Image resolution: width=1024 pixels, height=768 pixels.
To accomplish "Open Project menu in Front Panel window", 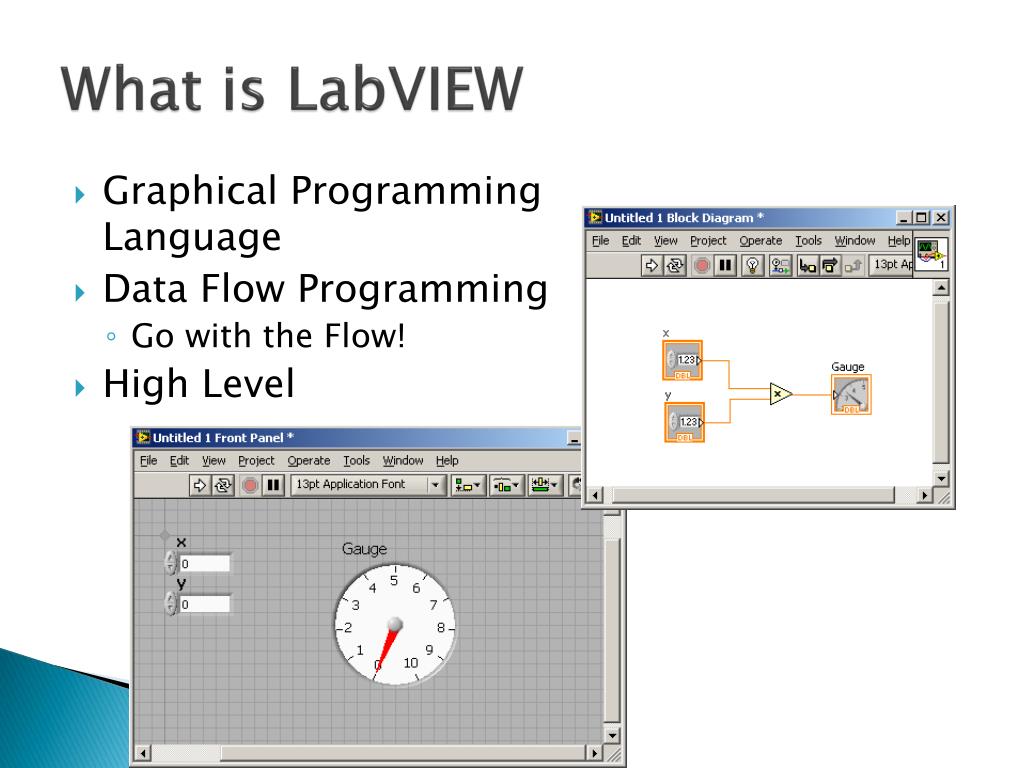I will click(256, 460).
